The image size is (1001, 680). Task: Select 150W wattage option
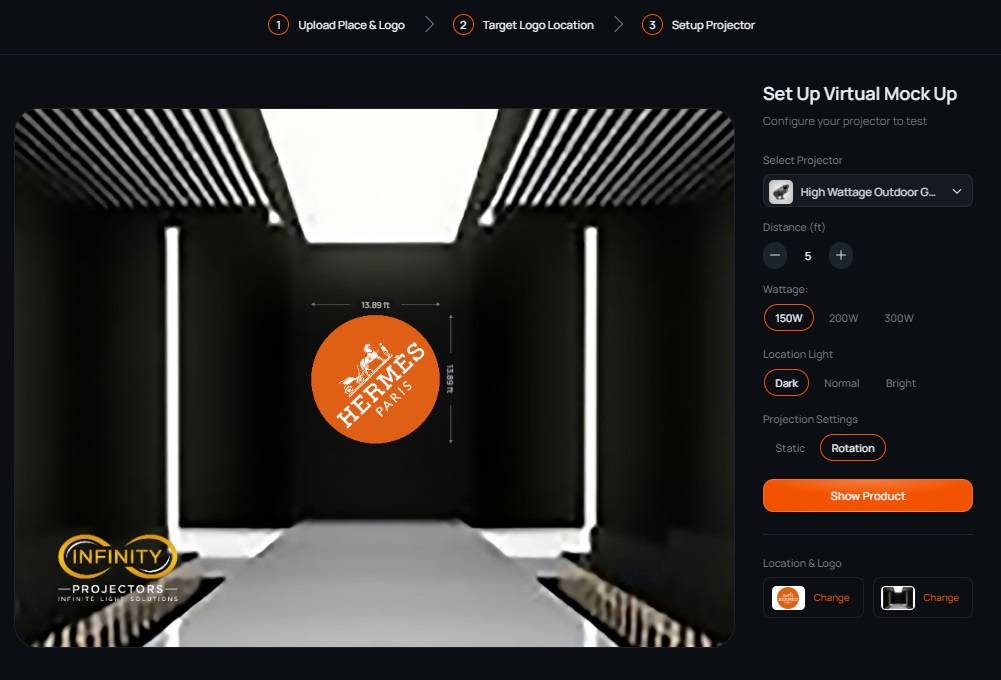pyautogui.click(x=788, y=318)
